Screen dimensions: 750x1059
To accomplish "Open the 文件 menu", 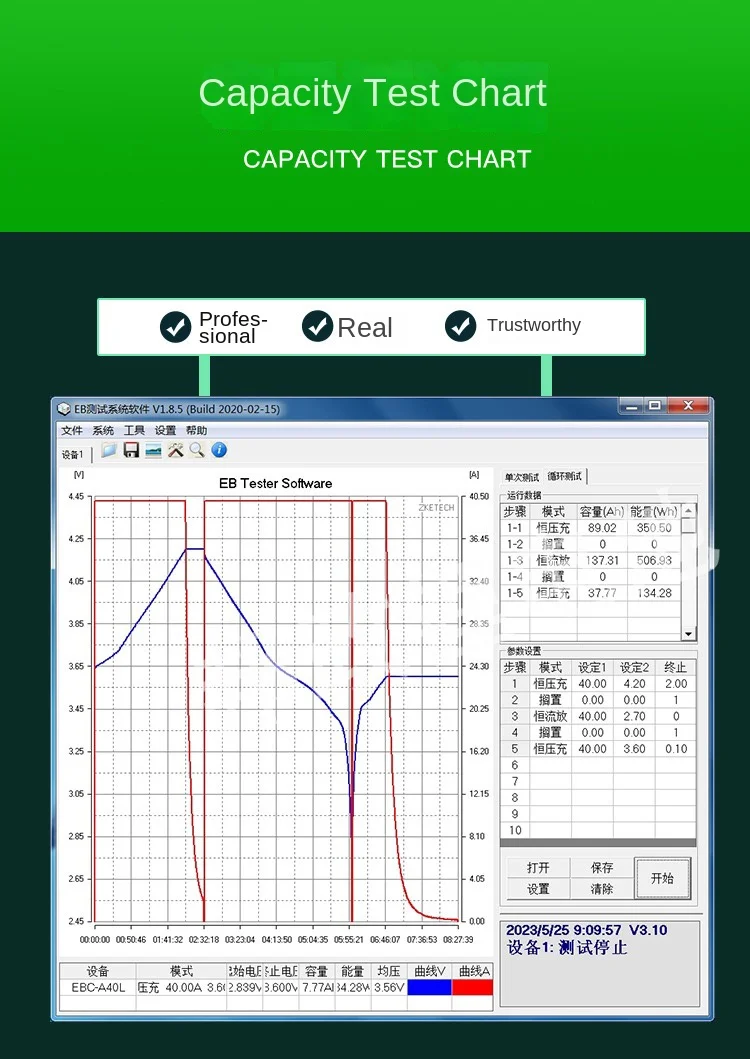I will pyautogui.click(x=72, y=431).
